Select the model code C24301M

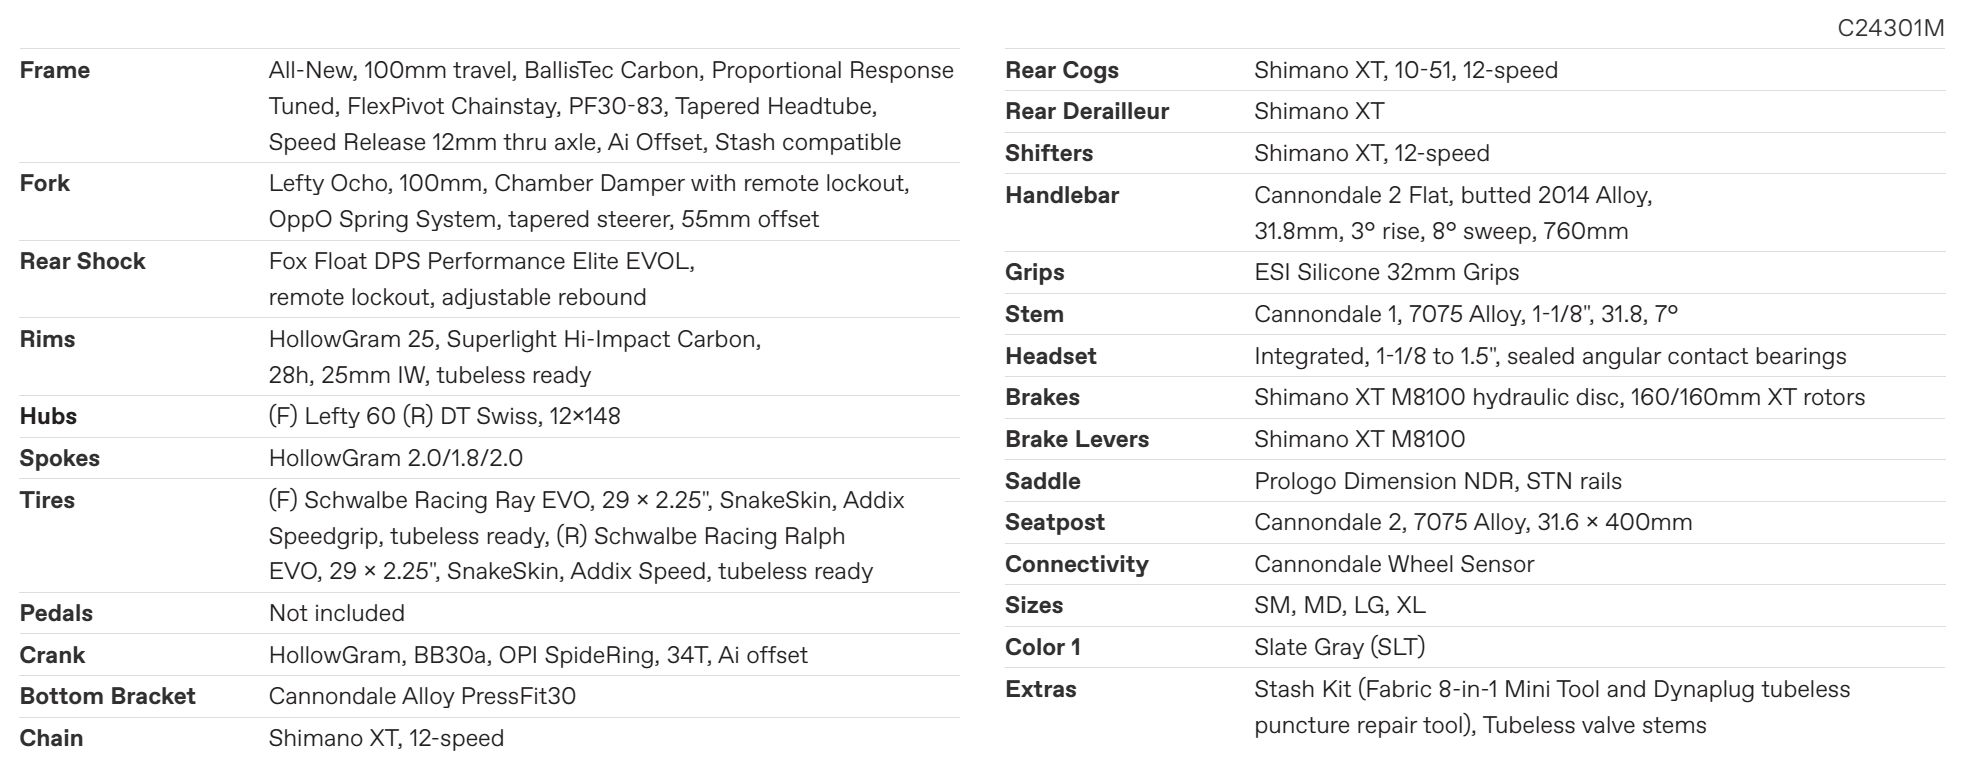[1890, 28]
